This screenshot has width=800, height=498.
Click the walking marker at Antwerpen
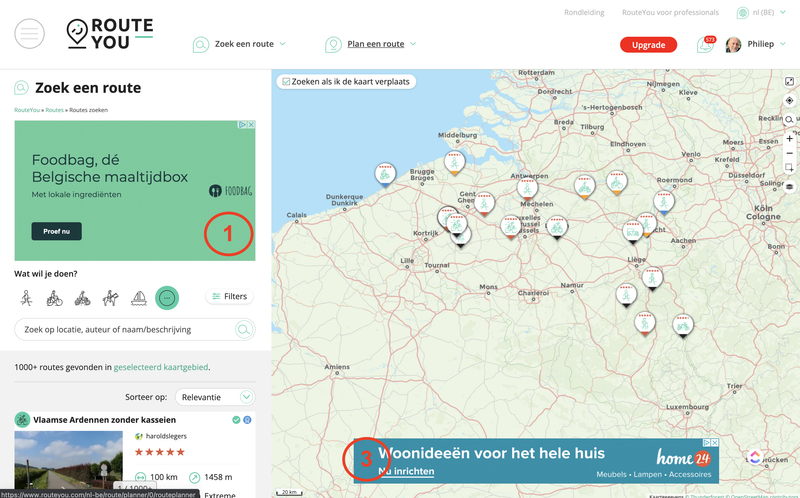point(528,189)
